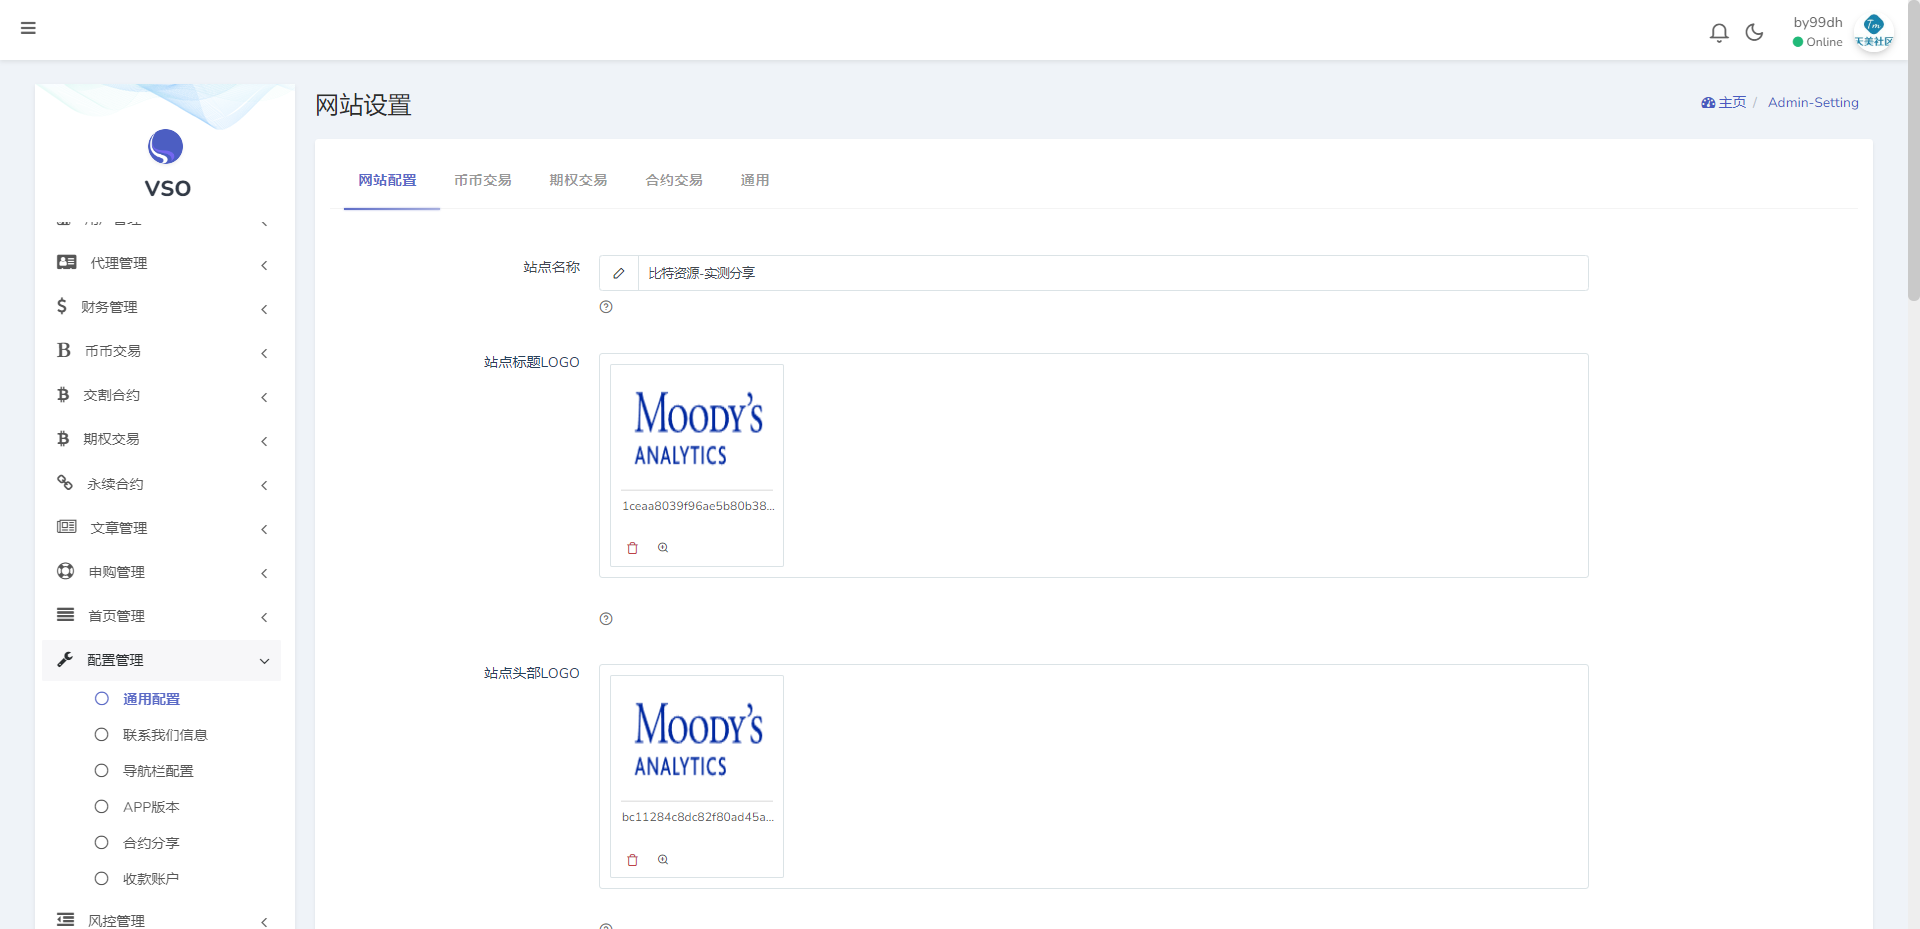This screenshot has width=1920, height=929.
Task: Click filename 1ceaa8039f96ae5b80b38...
Action: 698,506
